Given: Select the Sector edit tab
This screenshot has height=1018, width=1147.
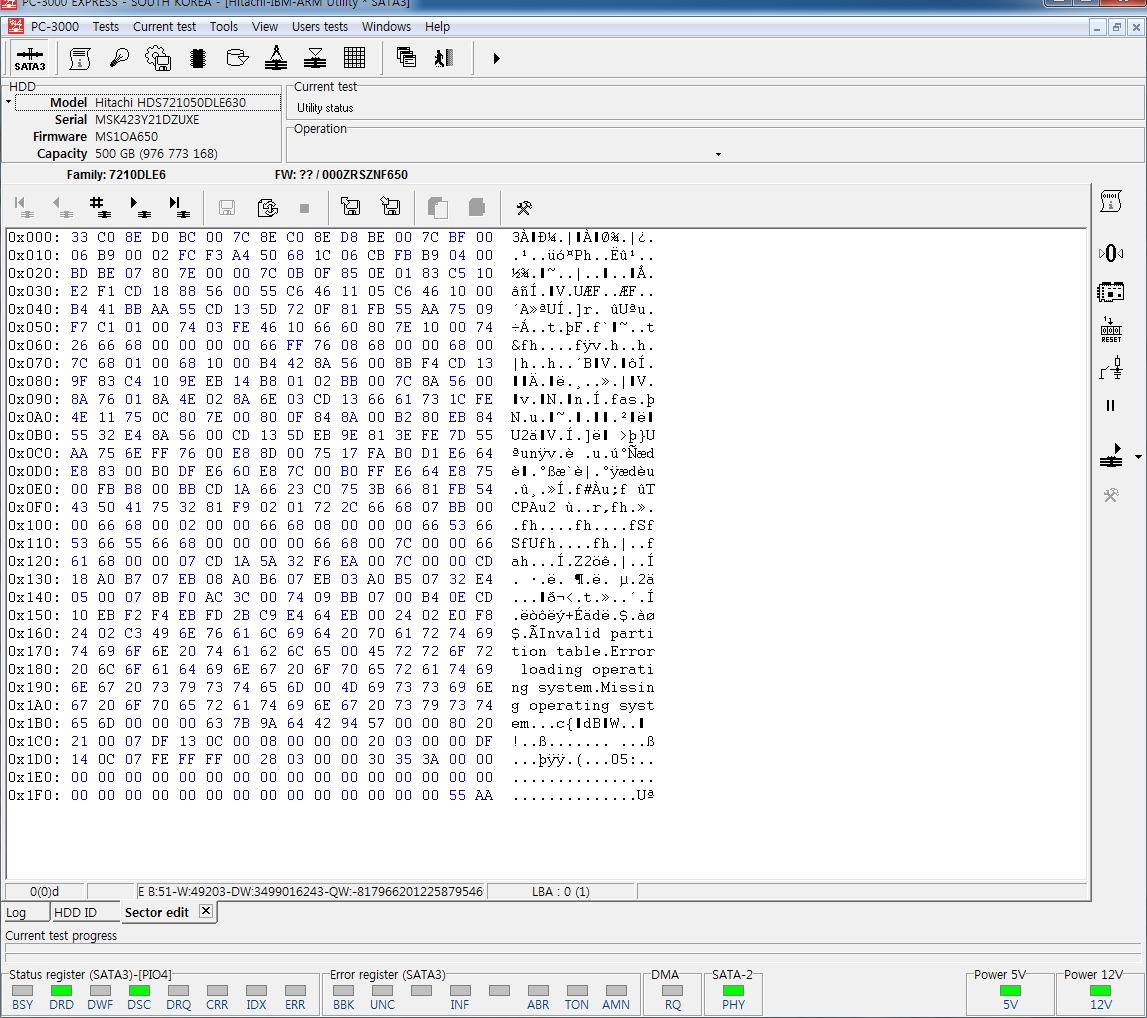Looking at the screenshot, I should (157, 913).
